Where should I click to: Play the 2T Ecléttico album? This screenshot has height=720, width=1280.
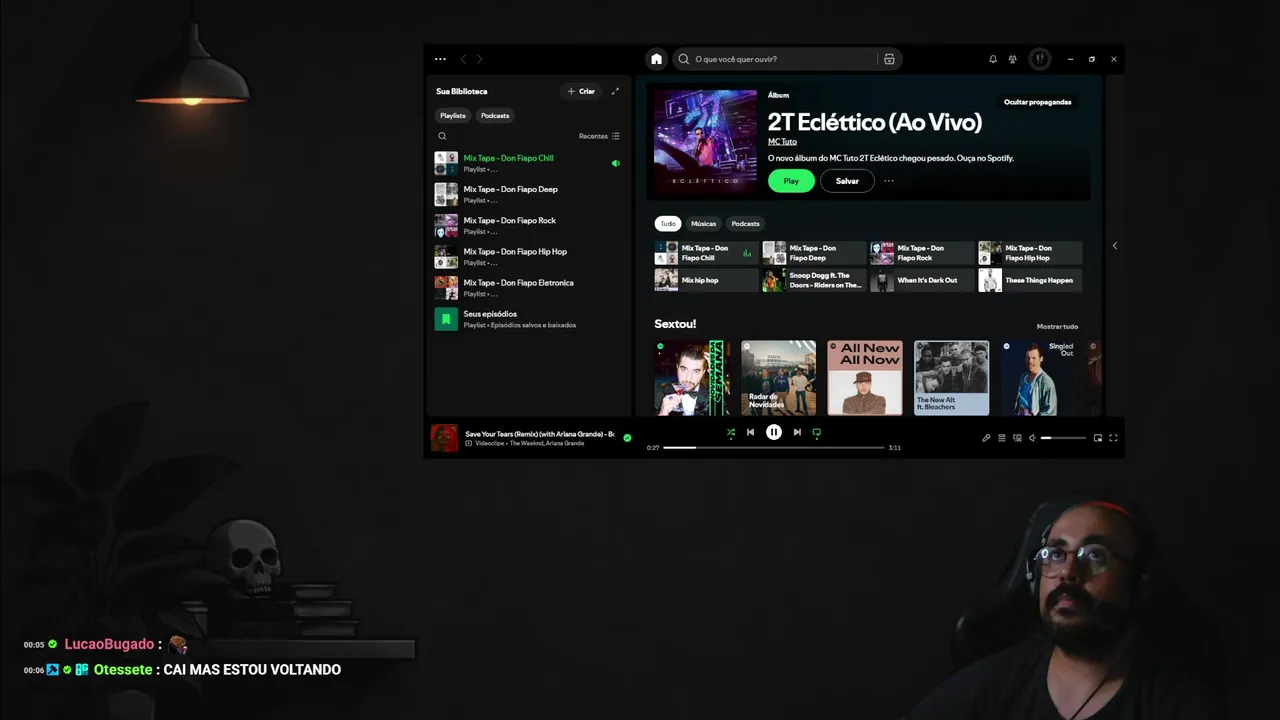click(x=791, y=181)
